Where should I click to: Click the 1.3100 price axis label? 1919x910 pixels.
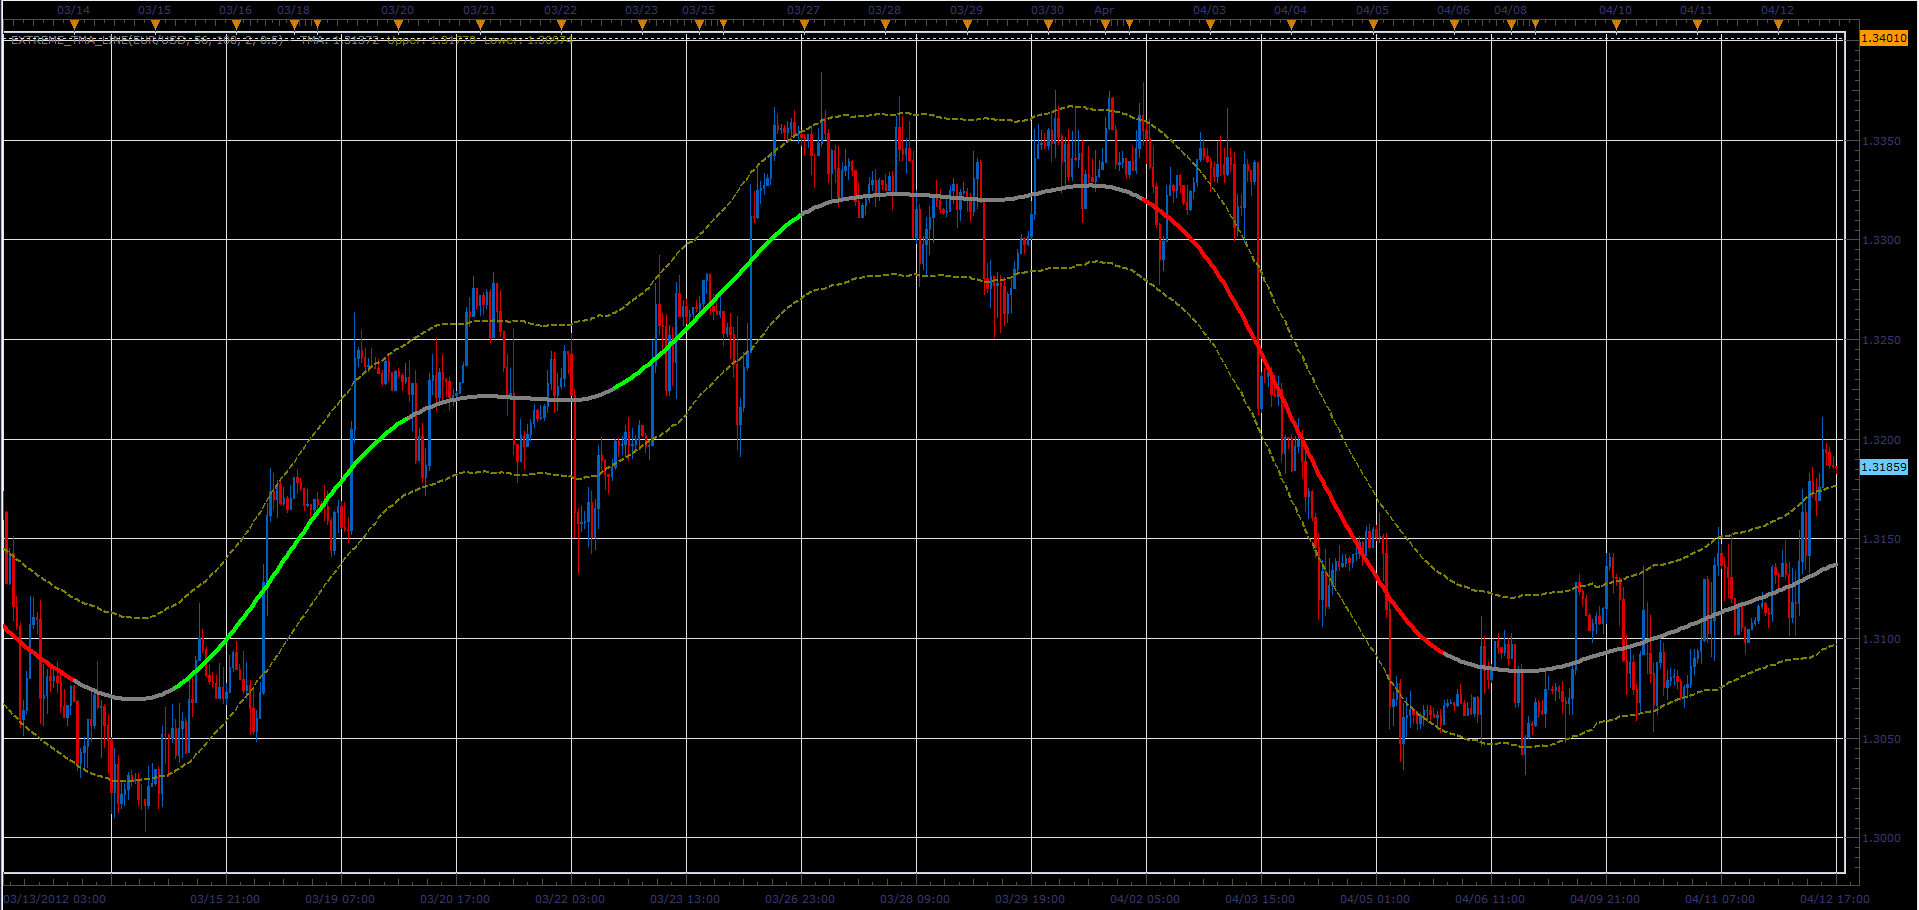pyautogui.click(x=1881, y=639)
